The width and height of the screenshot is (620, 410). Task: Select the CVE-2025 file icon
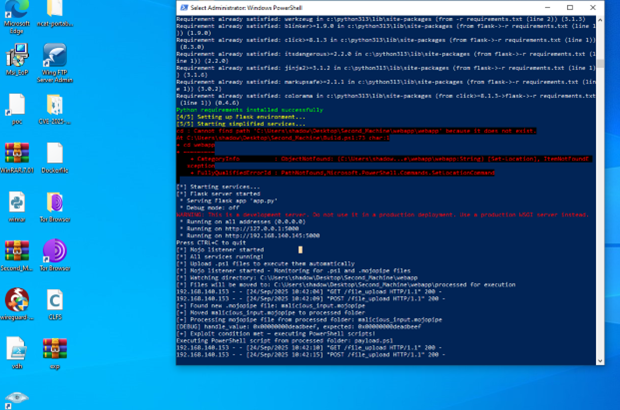coord(55,105)
